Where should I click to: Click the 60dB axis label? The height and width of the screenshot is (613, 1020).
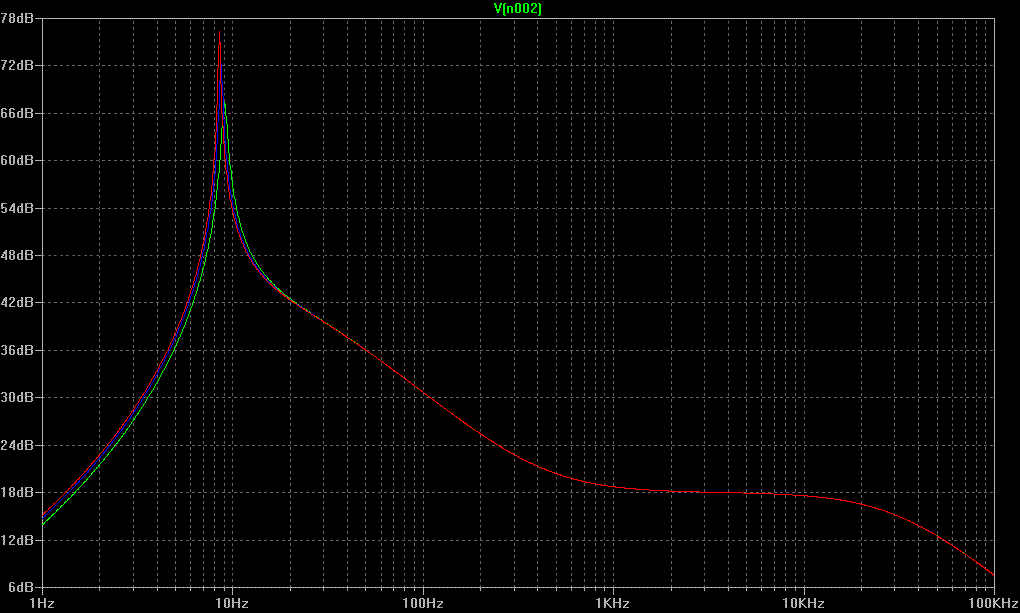tap(17, 160)
